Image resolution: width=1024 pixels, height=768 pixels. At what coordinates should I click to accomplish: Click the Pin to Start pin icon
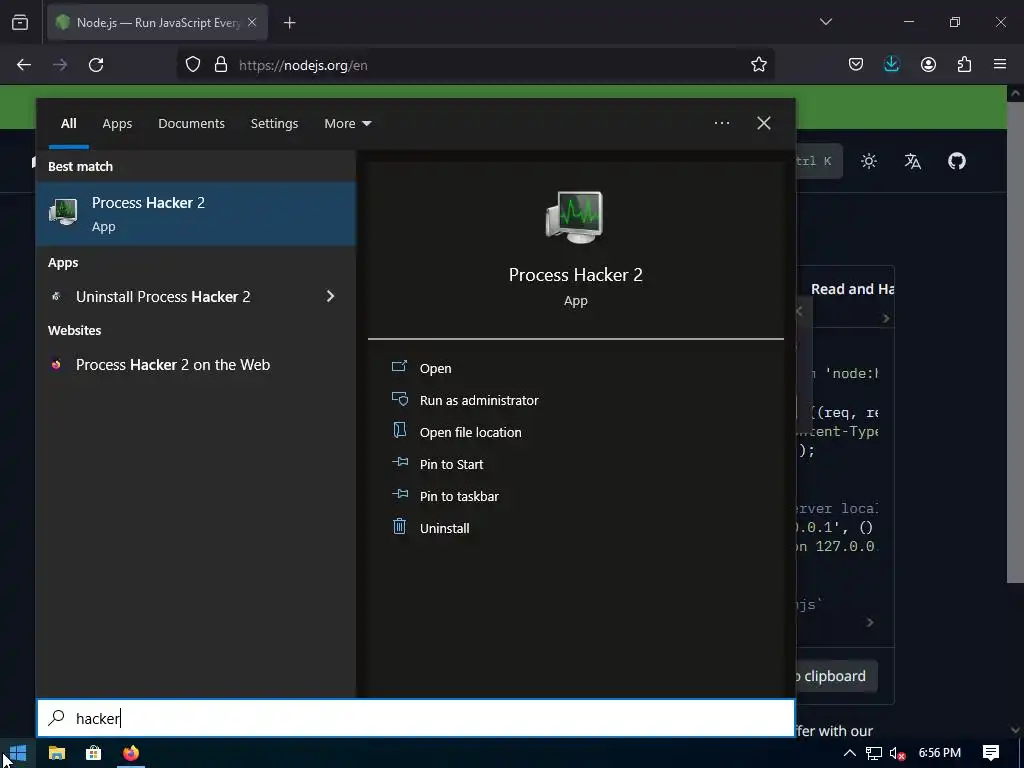point(400,463)
